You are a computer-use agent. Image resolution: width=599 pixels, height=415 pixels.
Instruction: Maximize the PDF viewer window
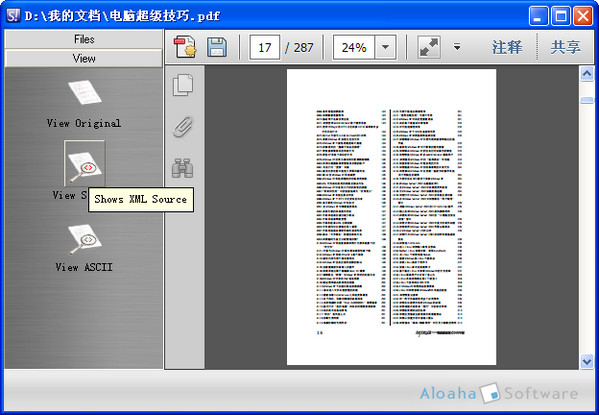coord(561,16)
